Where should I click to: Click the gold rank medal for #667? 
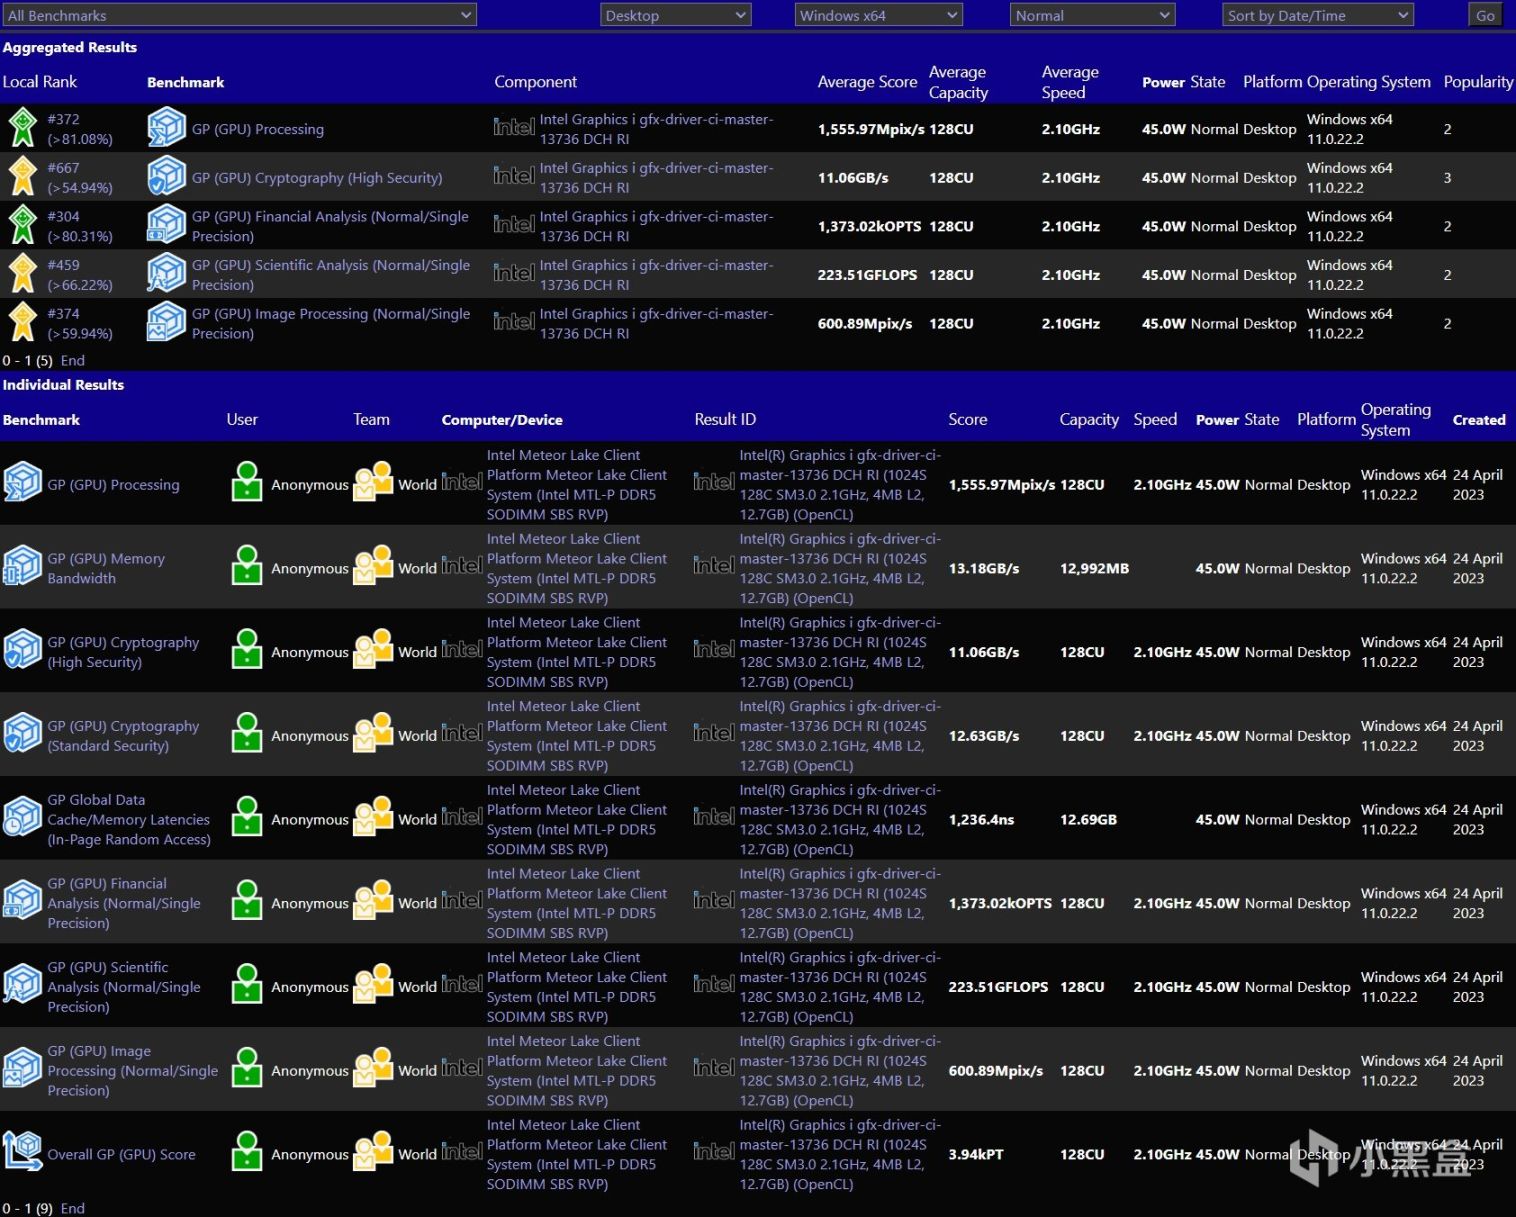(22, 177)
